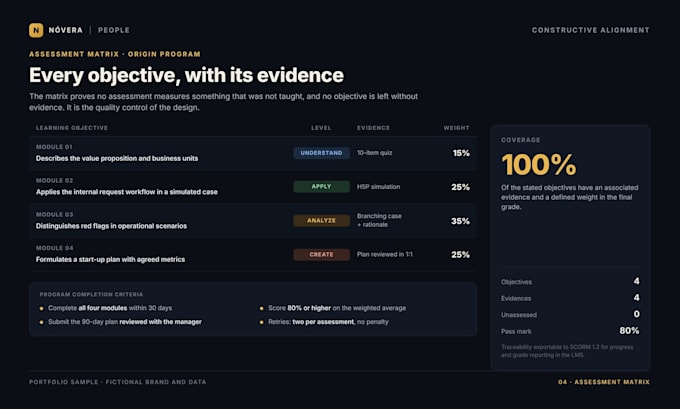Click the HSP simulation evidence text
The image size is (680, 409).
(379, 187)
